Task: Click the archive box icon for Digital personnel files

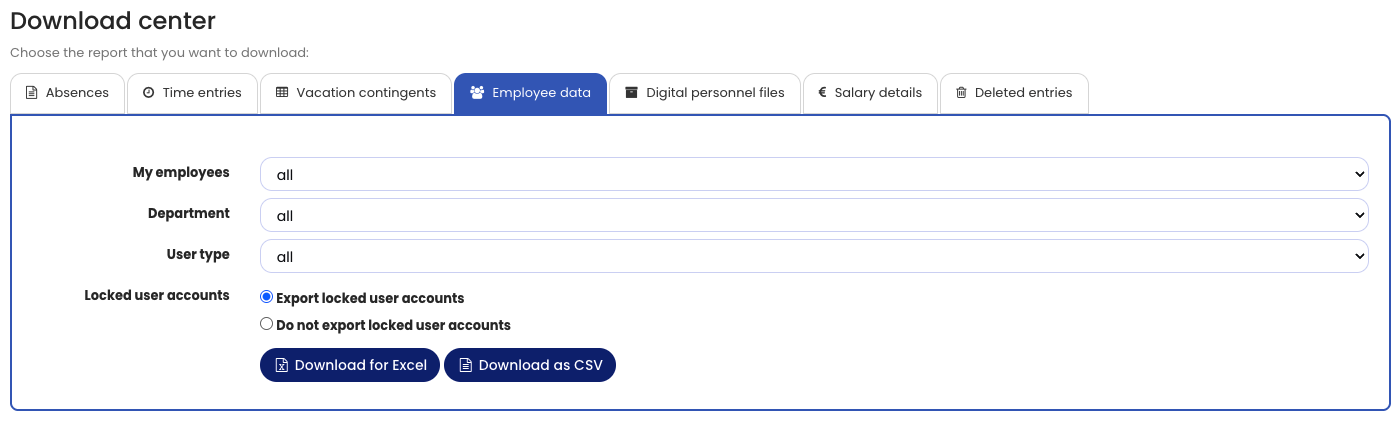Action: tap(631, 93)
